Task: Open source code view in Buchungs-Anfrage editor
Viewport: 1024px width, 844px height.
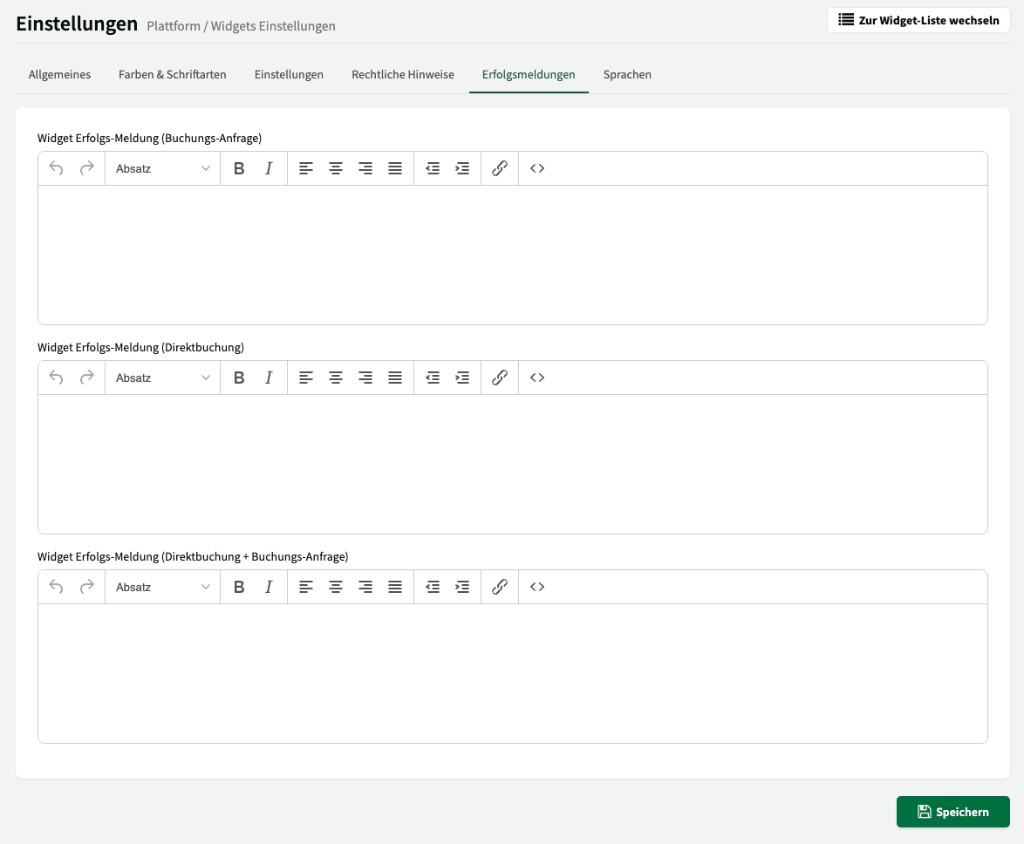Action: [537, 169]
